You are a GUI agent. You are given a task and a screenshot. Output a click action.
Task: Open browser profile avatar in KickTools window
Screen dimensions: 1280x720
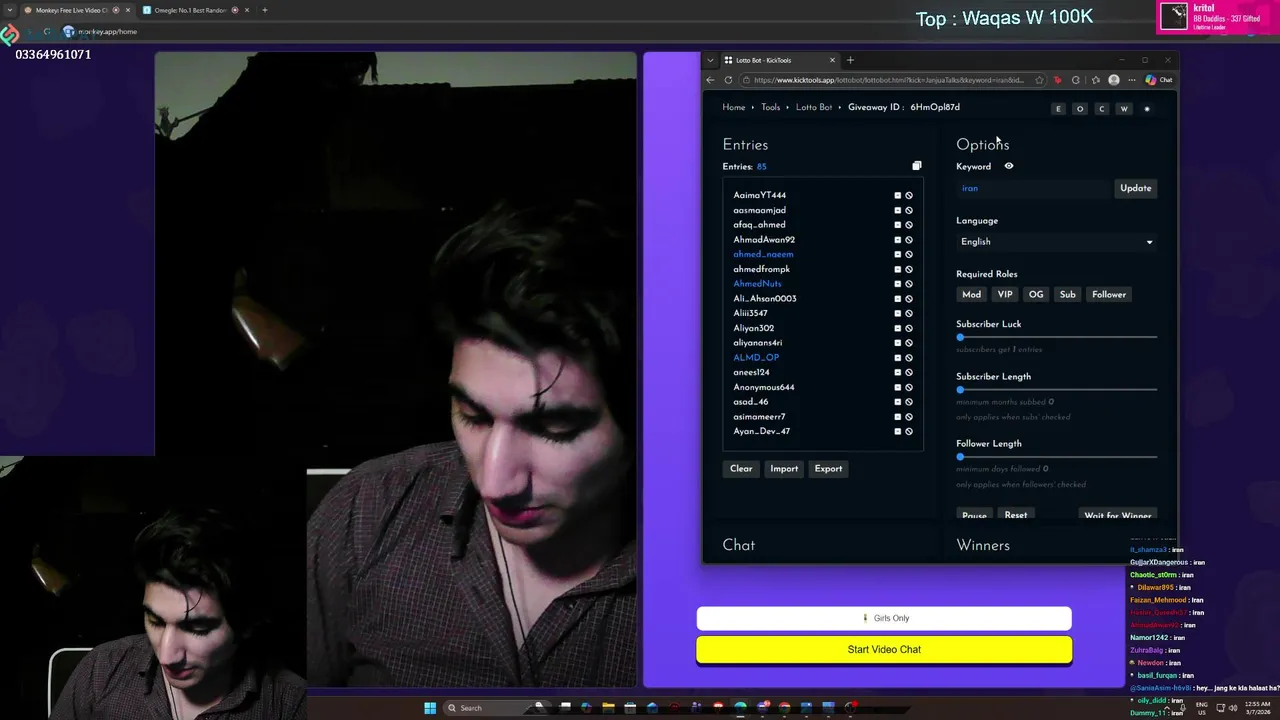[x=1114, y=80]
